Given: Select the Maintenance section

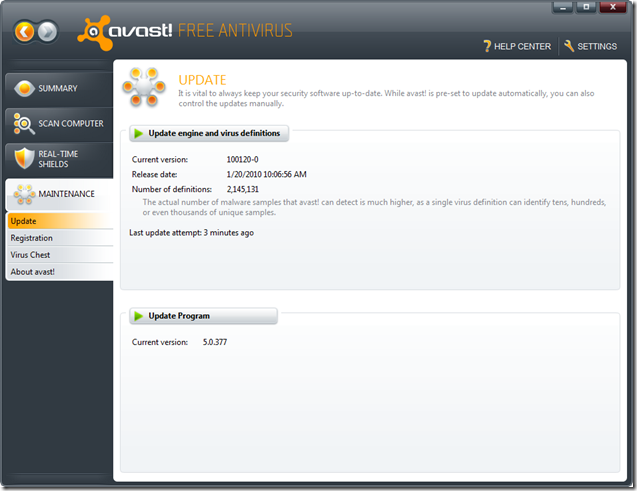Looking at the screenshot, I should click(x=59, y=194).
